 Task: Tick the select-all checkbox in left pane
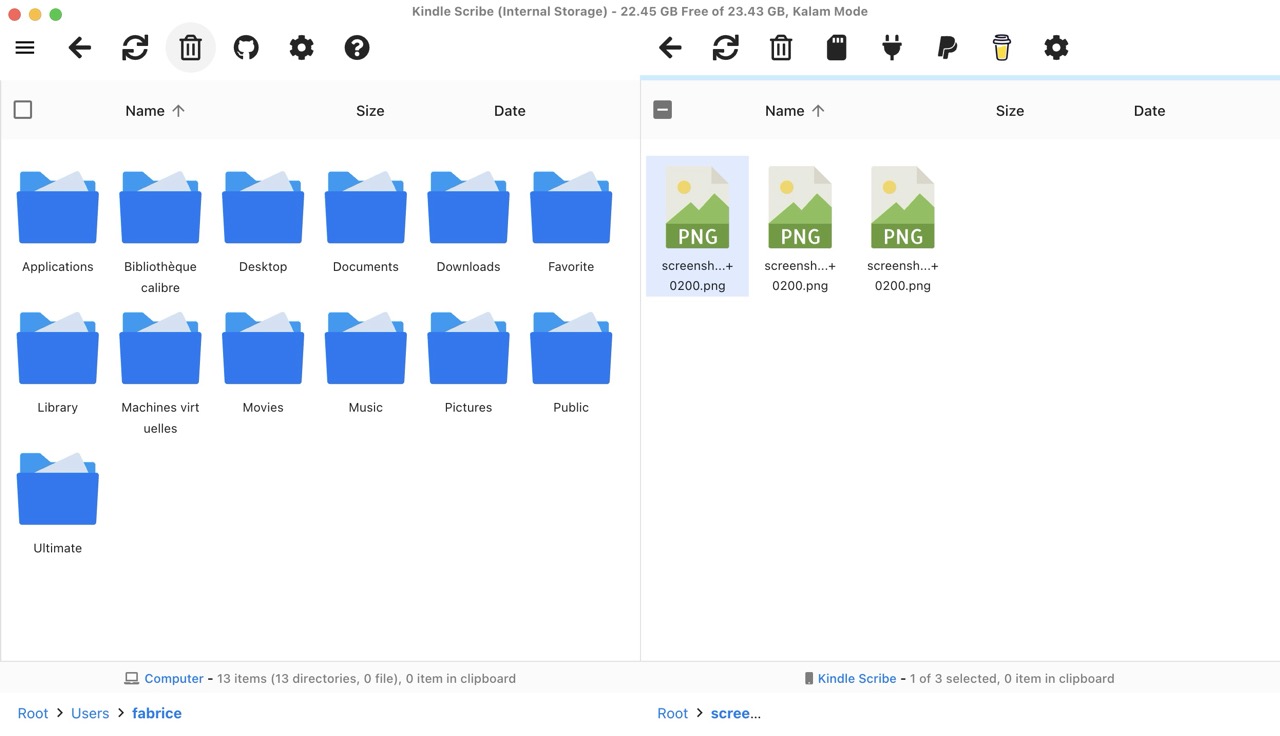(23, 110)
